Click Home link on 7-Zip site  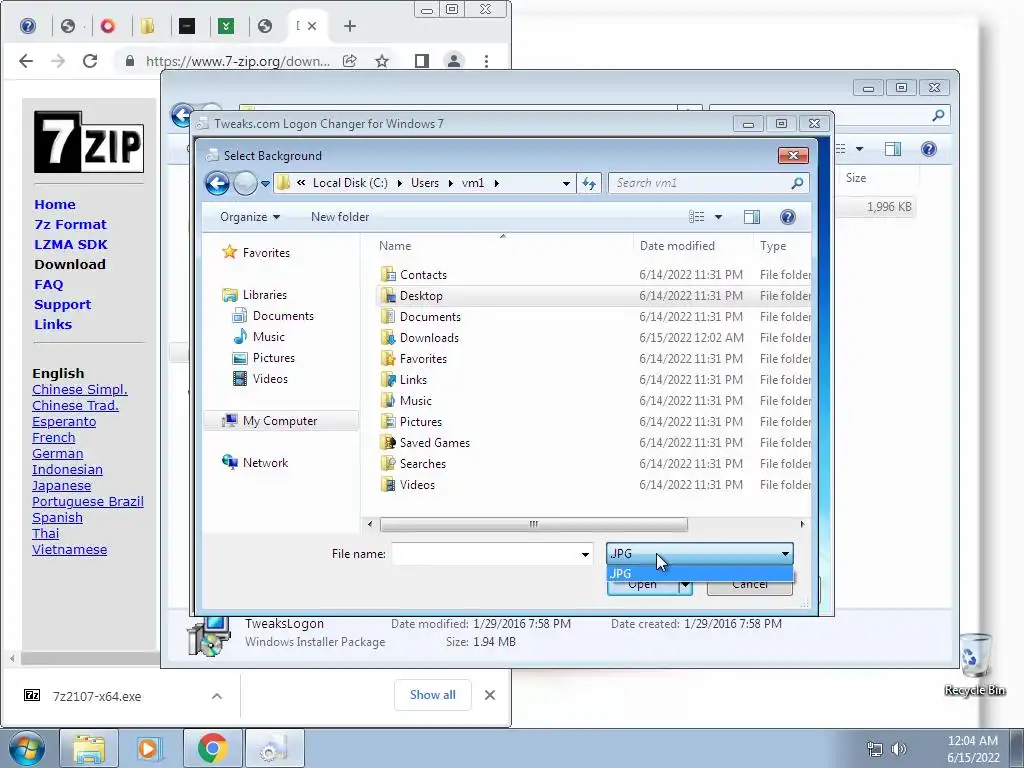coord(55,204)
